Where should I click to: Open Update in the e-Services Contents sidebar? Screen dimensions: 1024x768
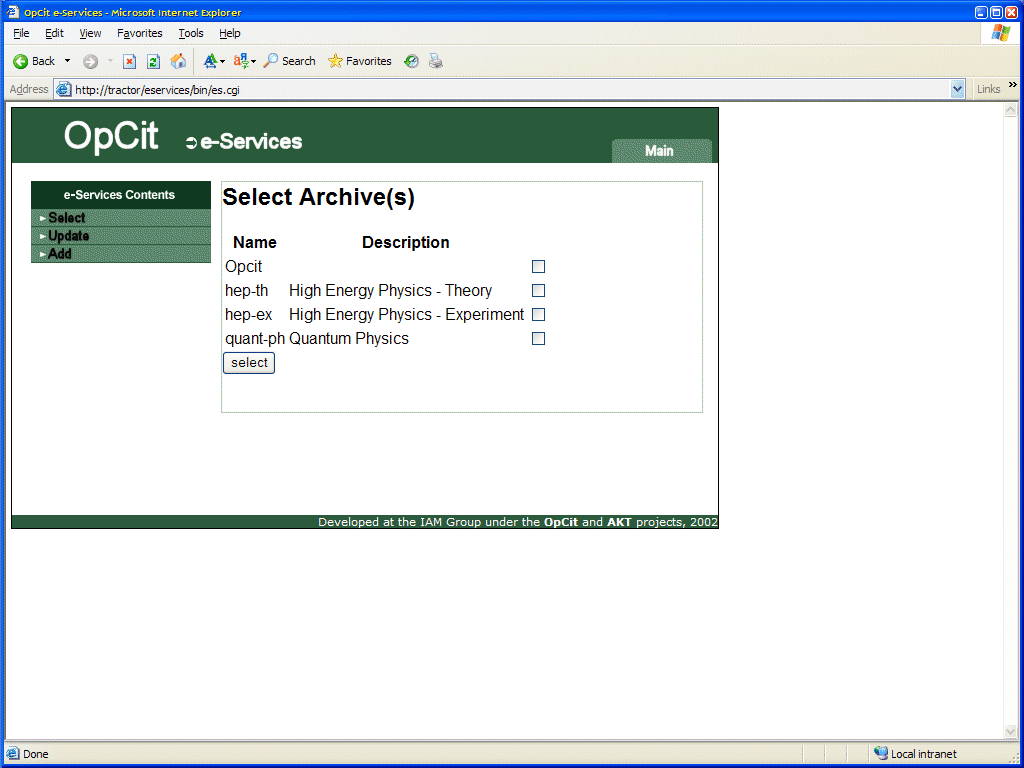click(121, 236)
